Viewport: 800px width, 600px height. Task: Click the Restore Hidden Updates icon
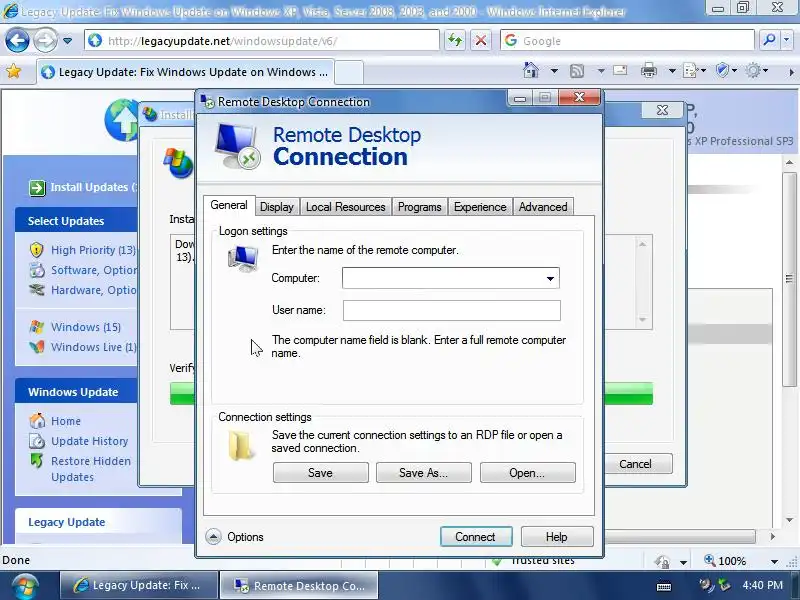click(37, 461)
